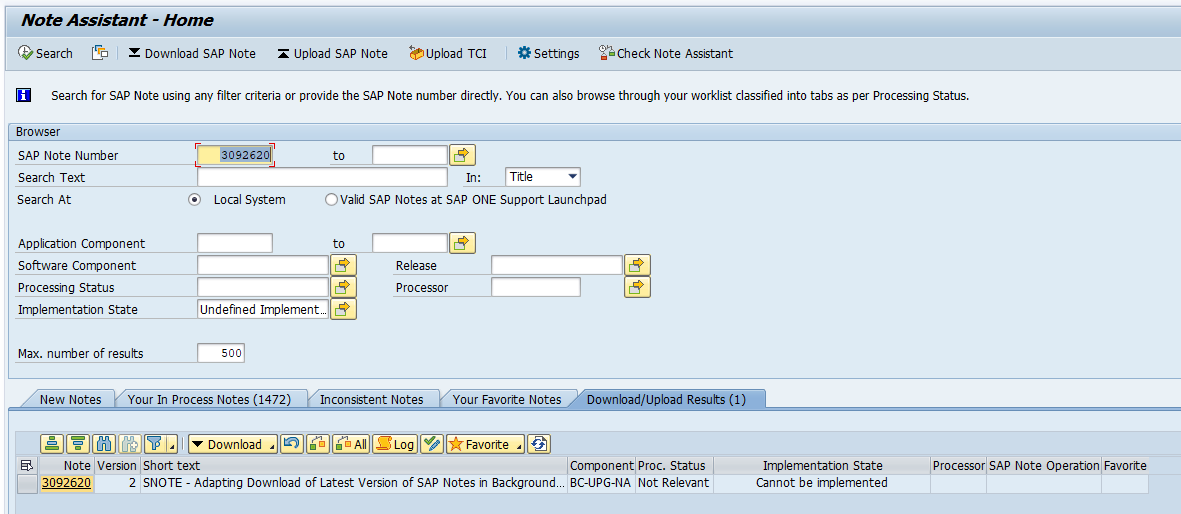Screen dimensions: 1181x514
Task: Click Sort Ascending icon in results toolbar
Action: 52,444
